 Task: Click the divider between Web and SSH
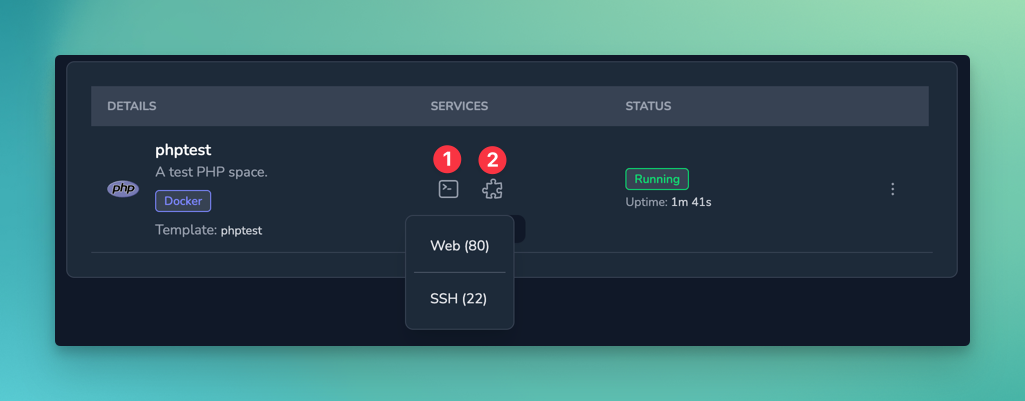[x=459, y=272]
